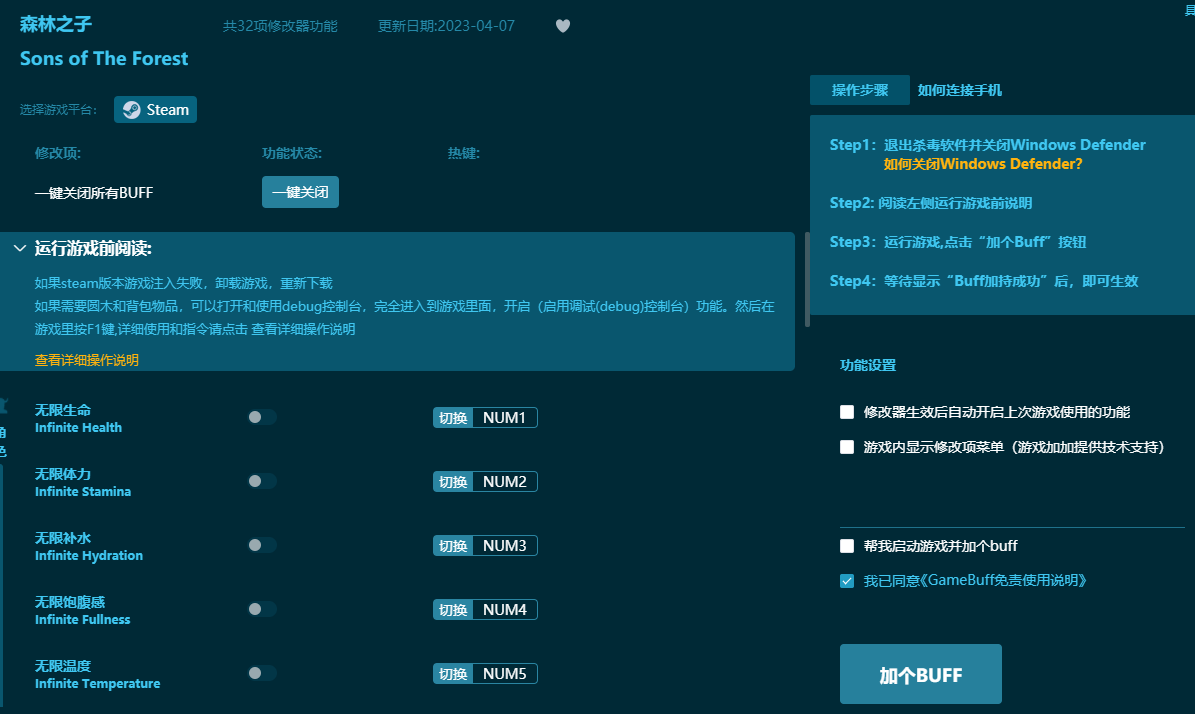Toggle Infinite Fullness switch
The width and height of the screenshot is (1195, 714).
[x=262, y=609]
